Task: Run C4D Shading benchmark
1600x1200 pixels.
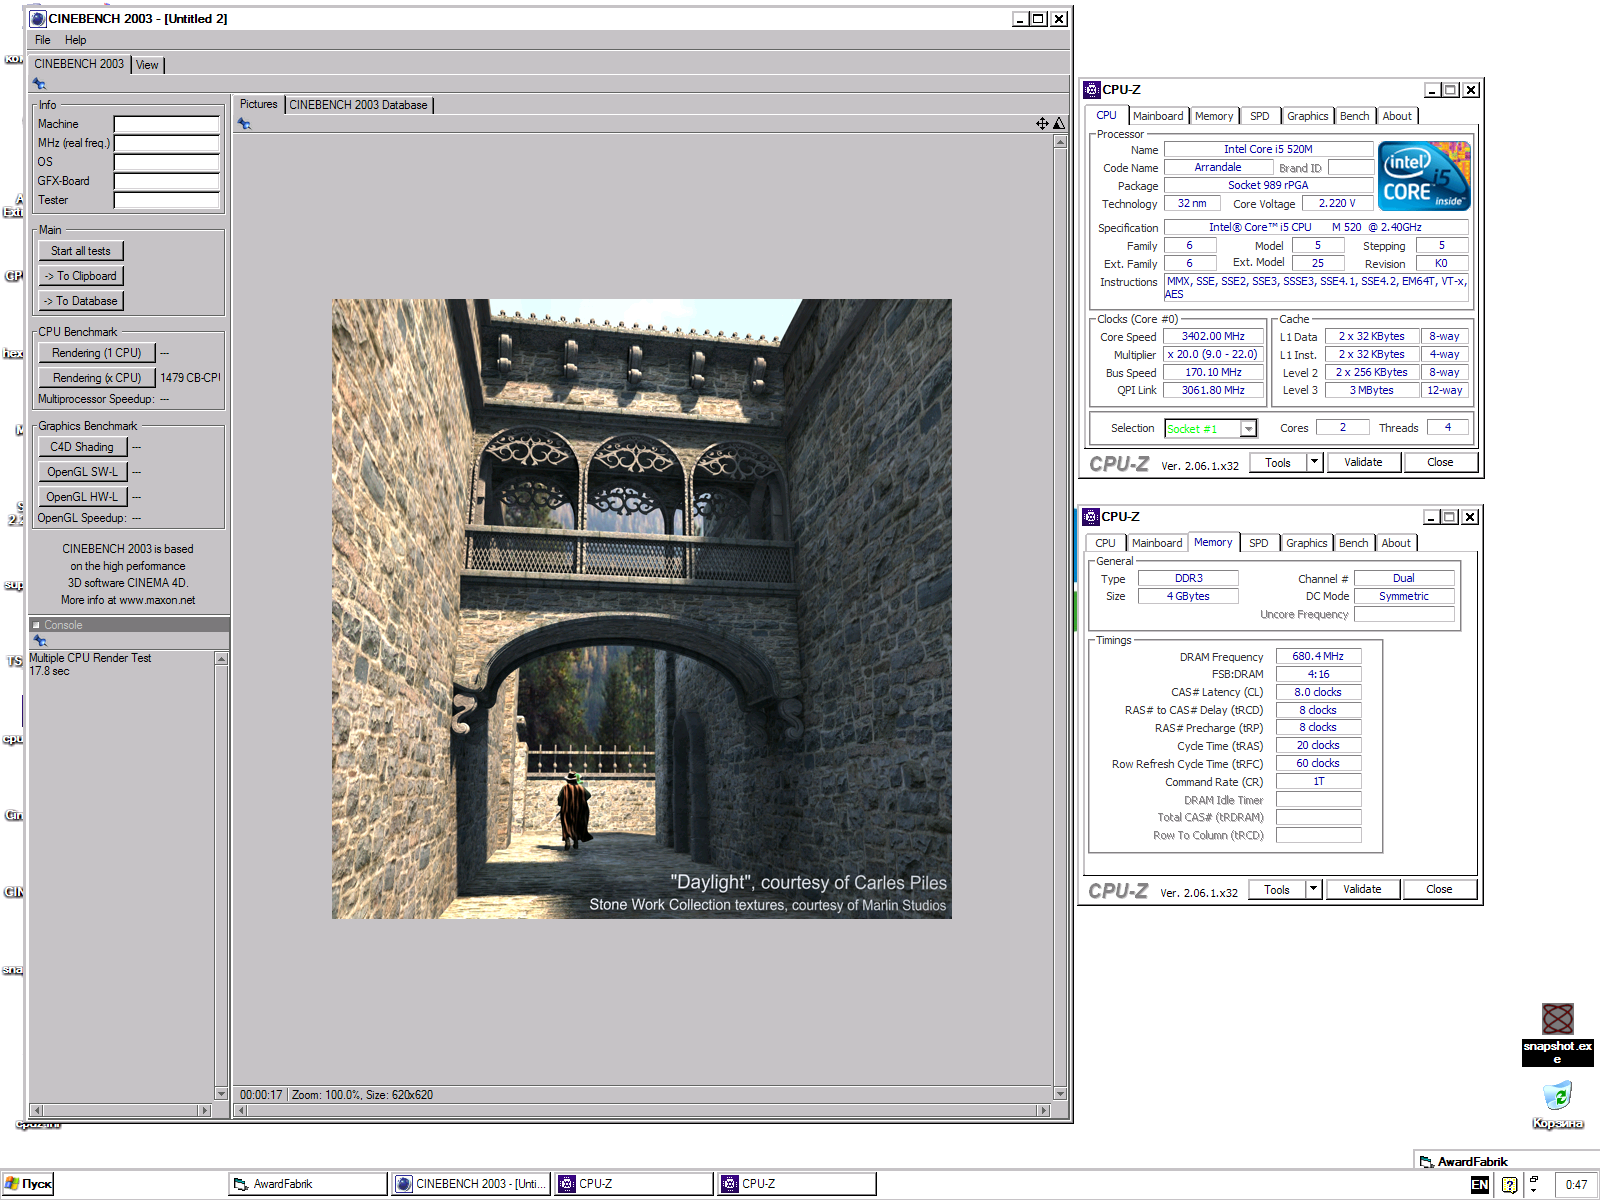Action: [x=82, y=447]
